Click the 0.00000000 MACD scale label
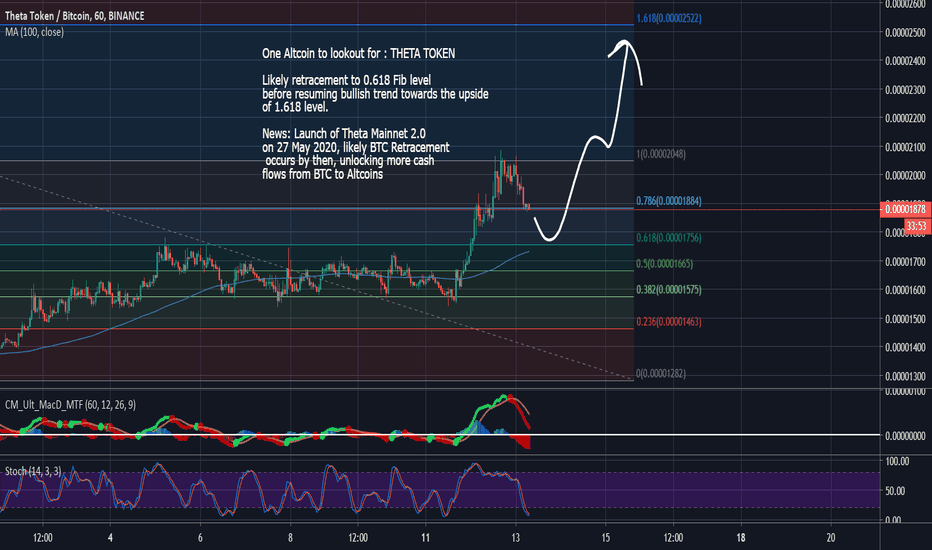The height and width of the screenshot is (550, 932). (x=905, y=436)
